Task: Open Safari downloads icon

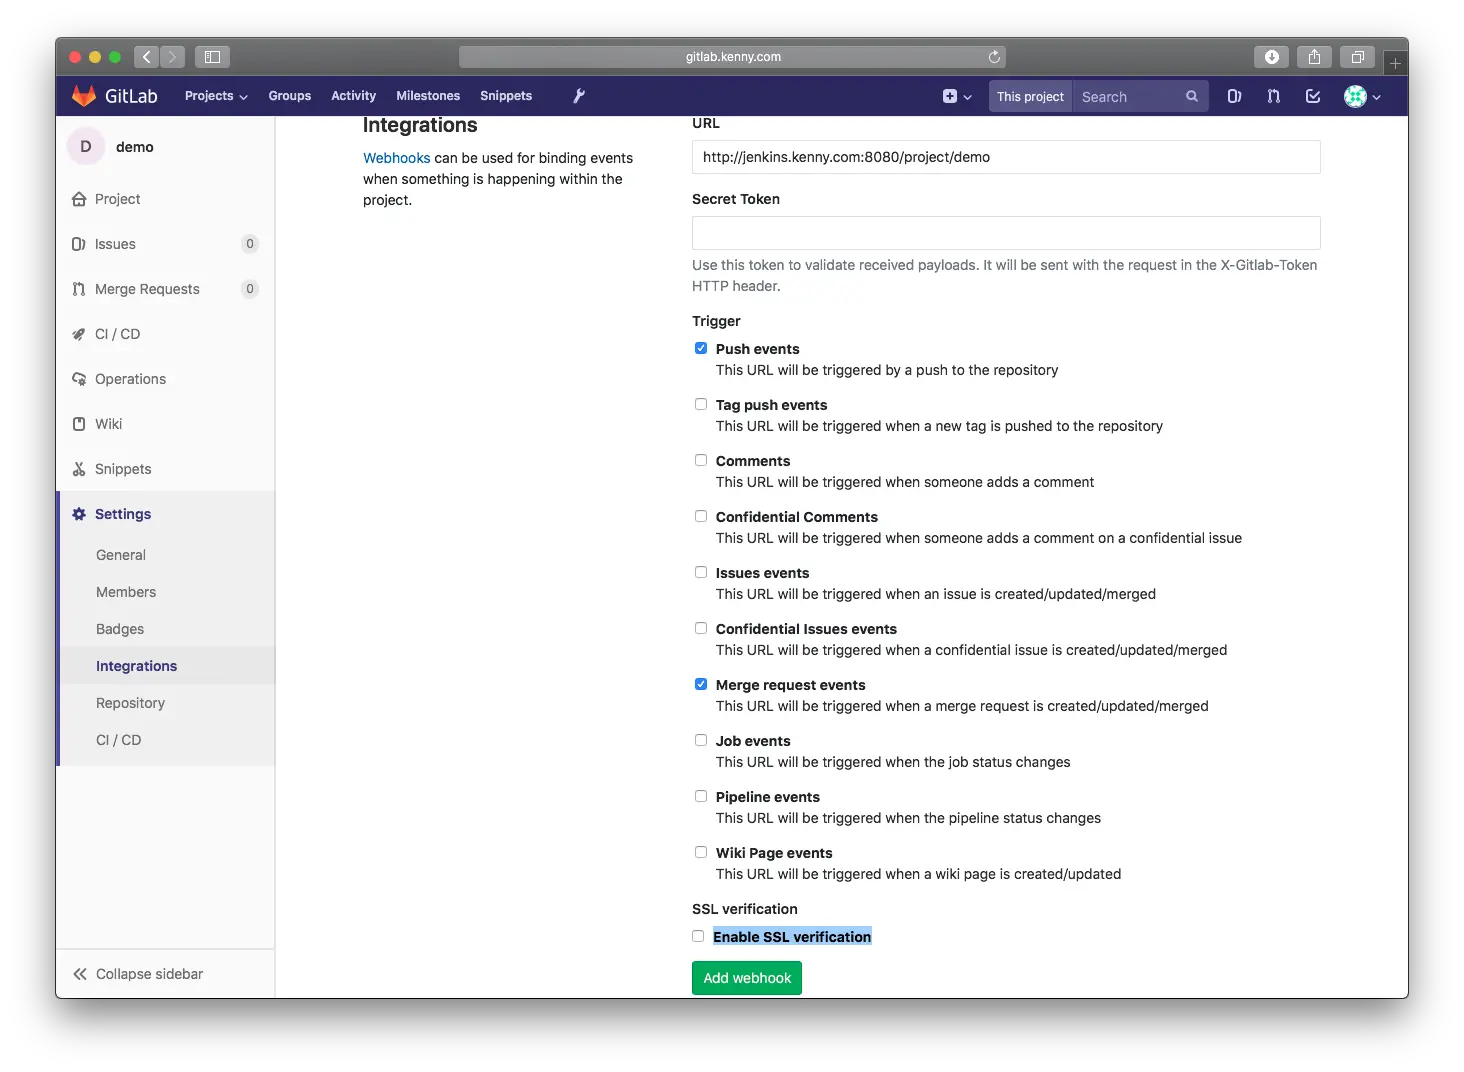Action: coord(1272,57)
